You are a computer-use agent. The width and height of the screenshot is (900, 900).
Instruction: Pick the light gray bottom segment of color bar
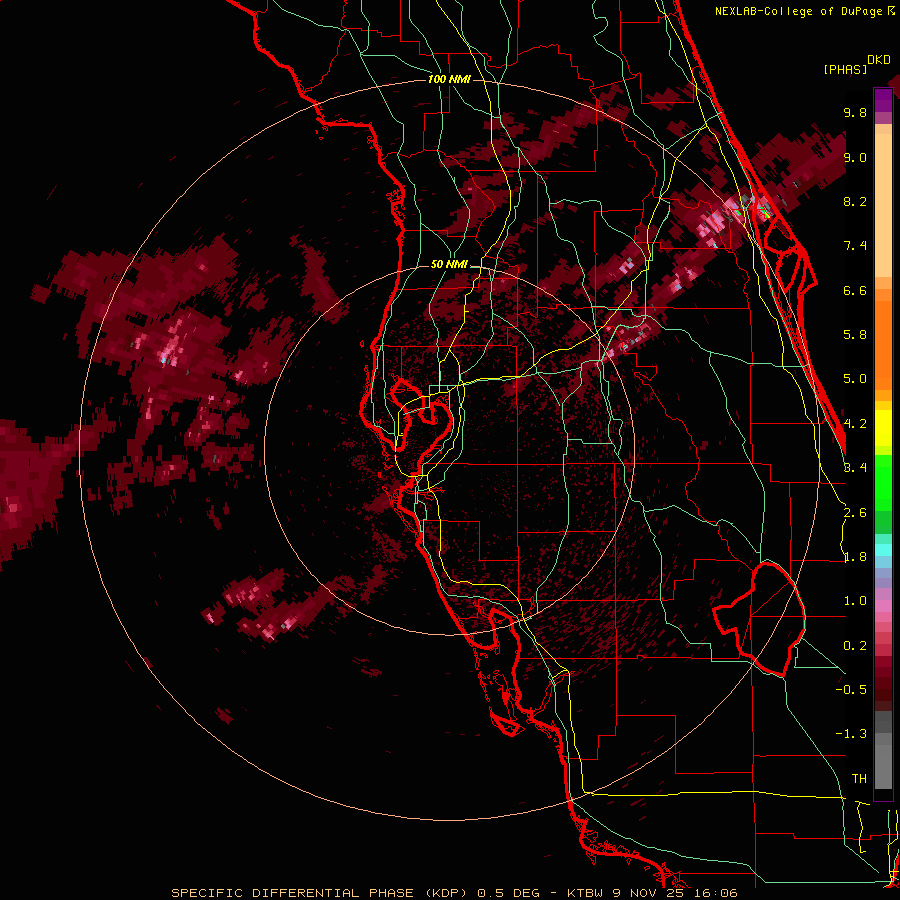[883, 766]
